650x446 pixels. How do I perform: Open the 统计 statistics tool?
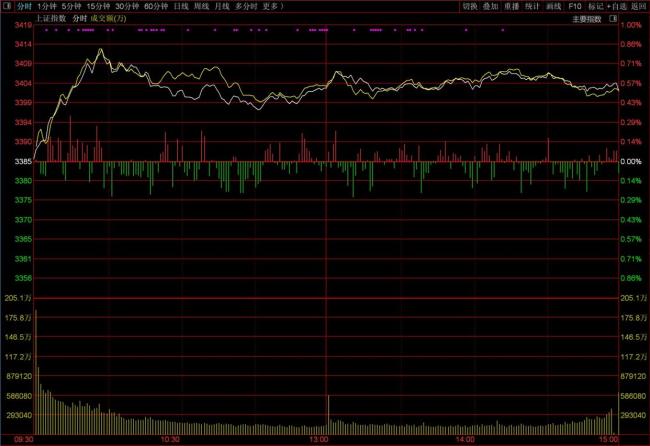pyautogui.click(x=532, y=6)
